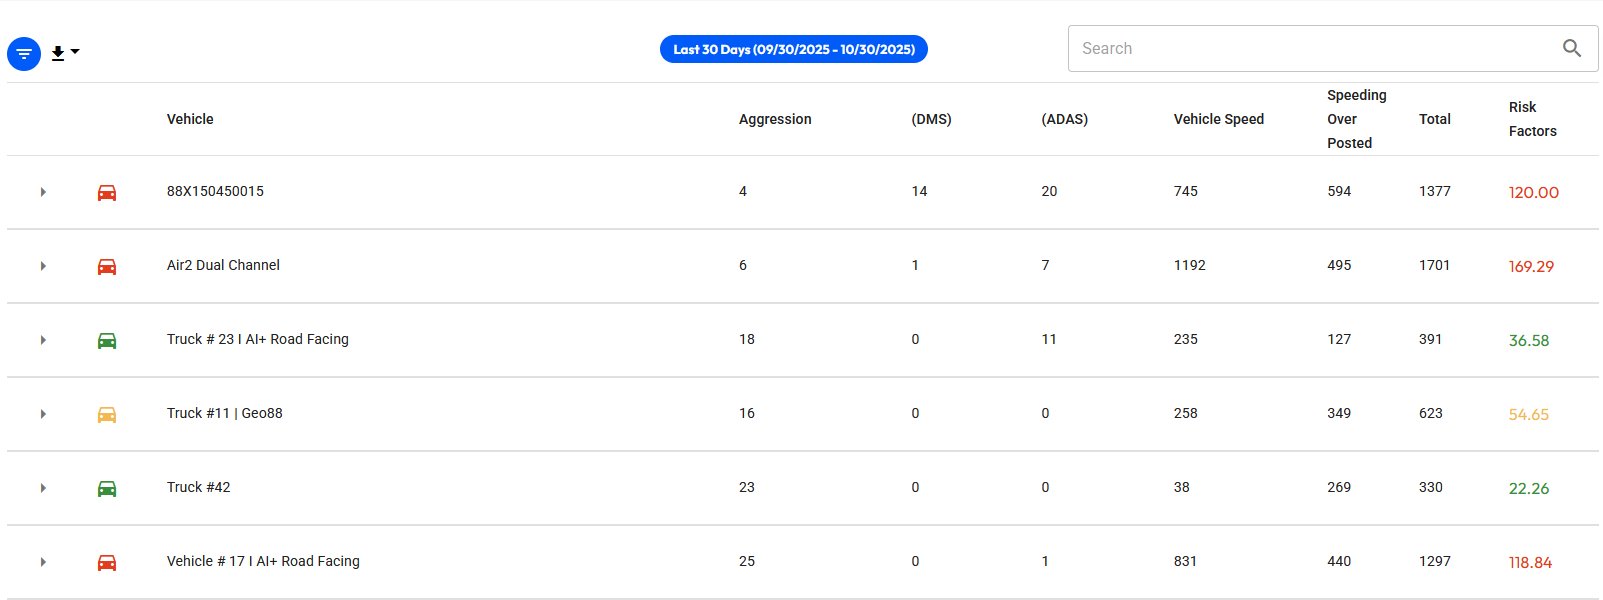Image resolution: width=1603 pixels, height=600 pixels.
Task: Select Vehicle # 17 I AI+ Road Facing
Action: [263, 561]
